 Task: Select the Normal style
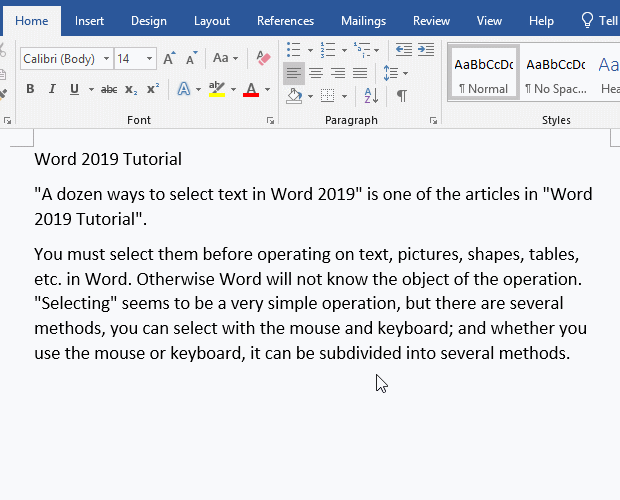coord(484,73)
